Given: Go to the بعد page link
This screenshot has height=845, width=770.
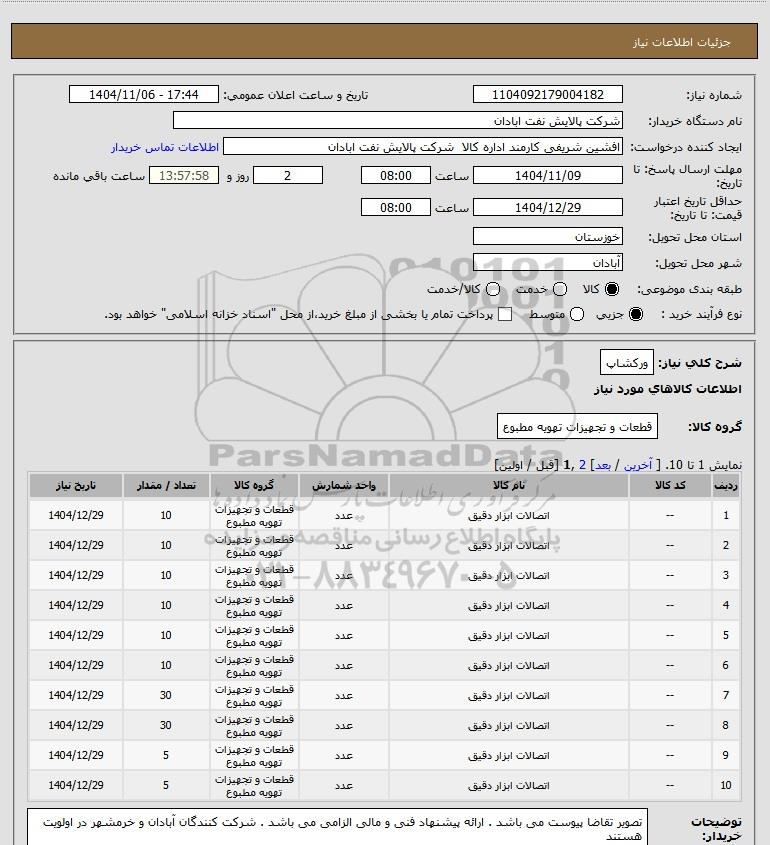Looking at the screenshot, I should [602, 465].
